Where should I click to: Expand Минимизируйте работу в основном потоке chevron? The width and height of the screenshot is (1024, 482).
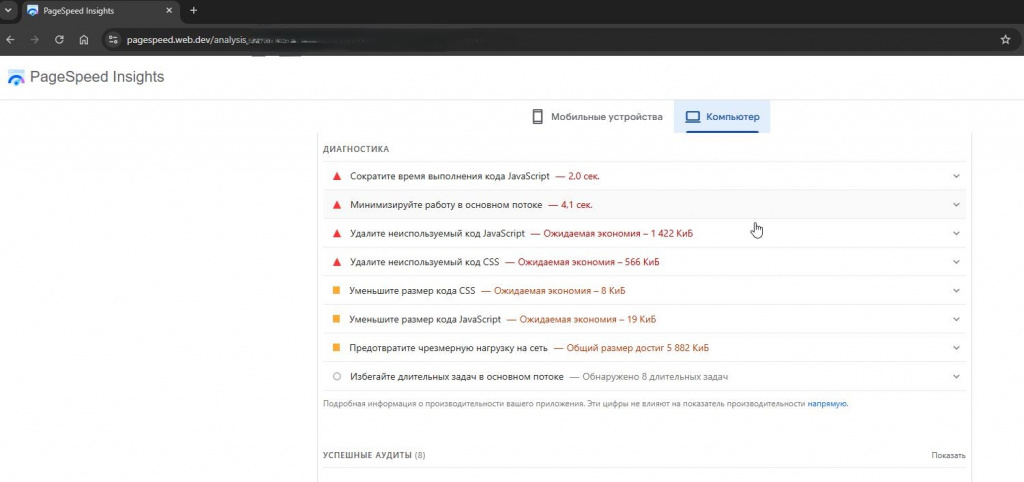point(956,205)
